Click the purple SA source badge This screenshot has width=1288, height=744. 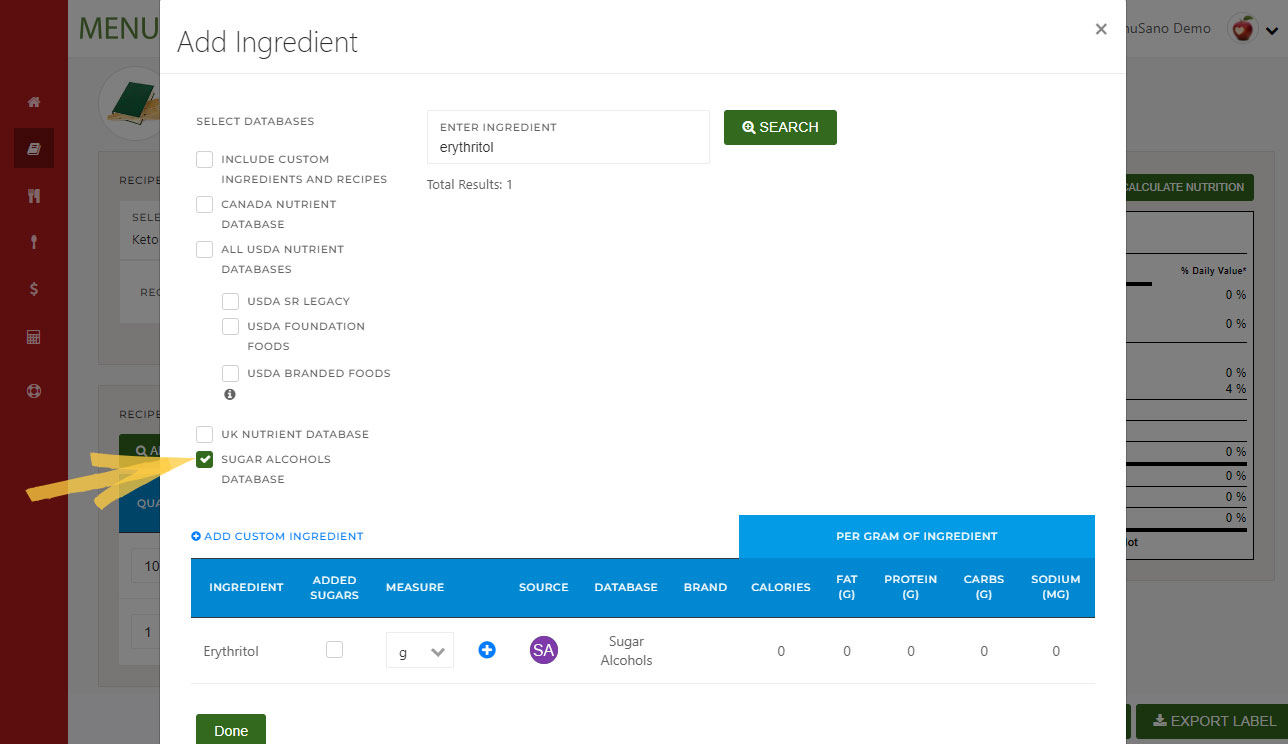click(x=543, y=650)
